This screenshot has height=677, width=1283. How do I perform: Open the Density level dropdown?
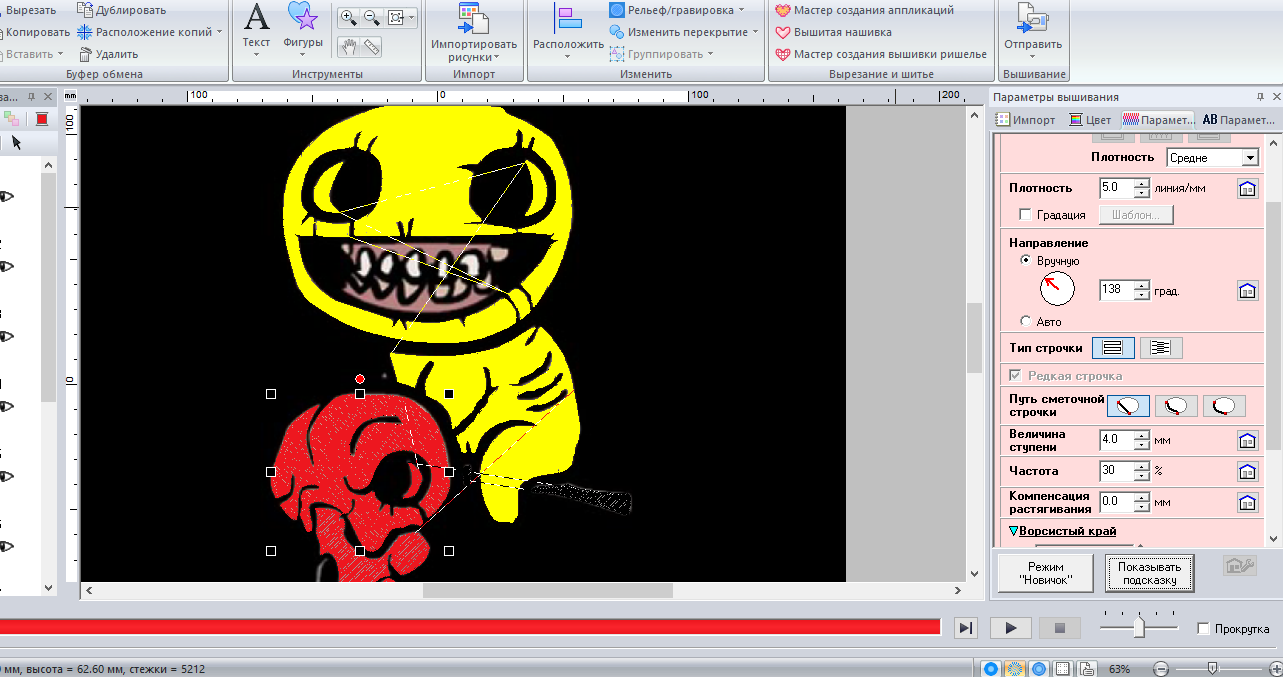point(1249,158)
